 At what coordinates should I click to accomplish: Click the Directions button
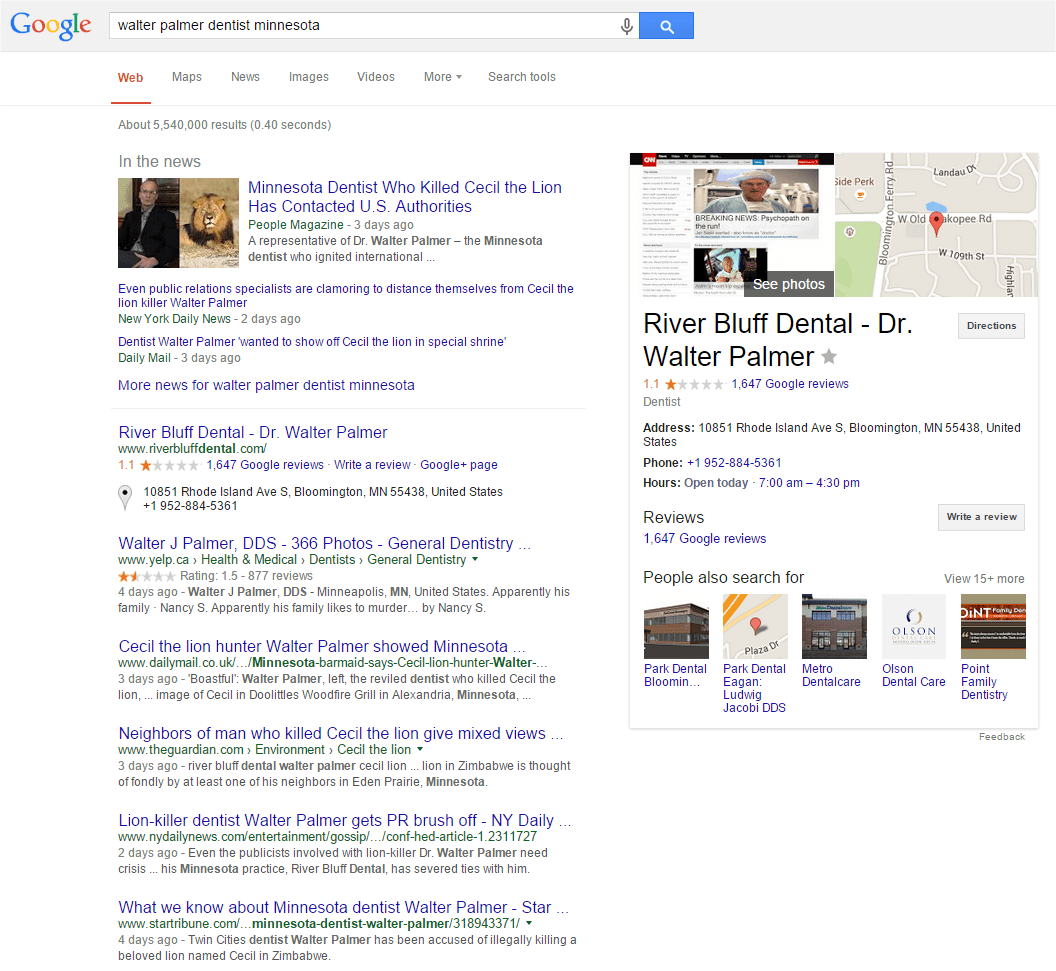(990, 326)
